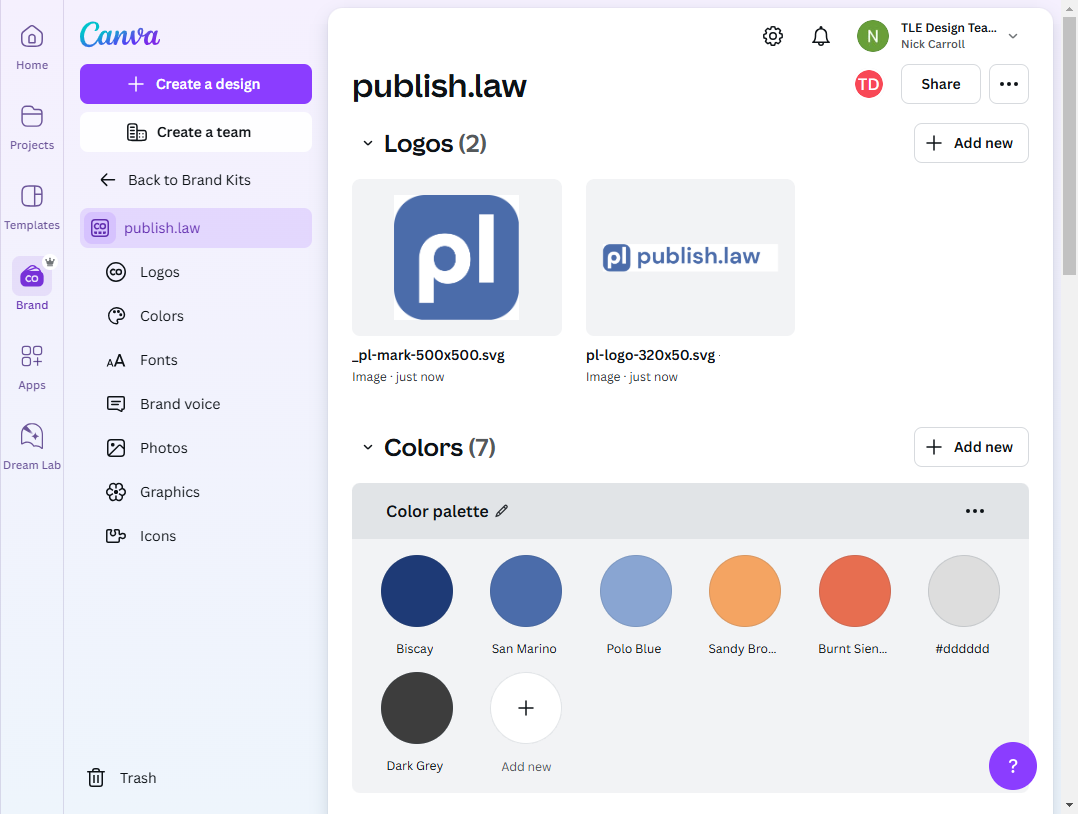The height and width of the screenshot is (814, 1078).
Task: Click the red TD member avatar
Action: 869,84
